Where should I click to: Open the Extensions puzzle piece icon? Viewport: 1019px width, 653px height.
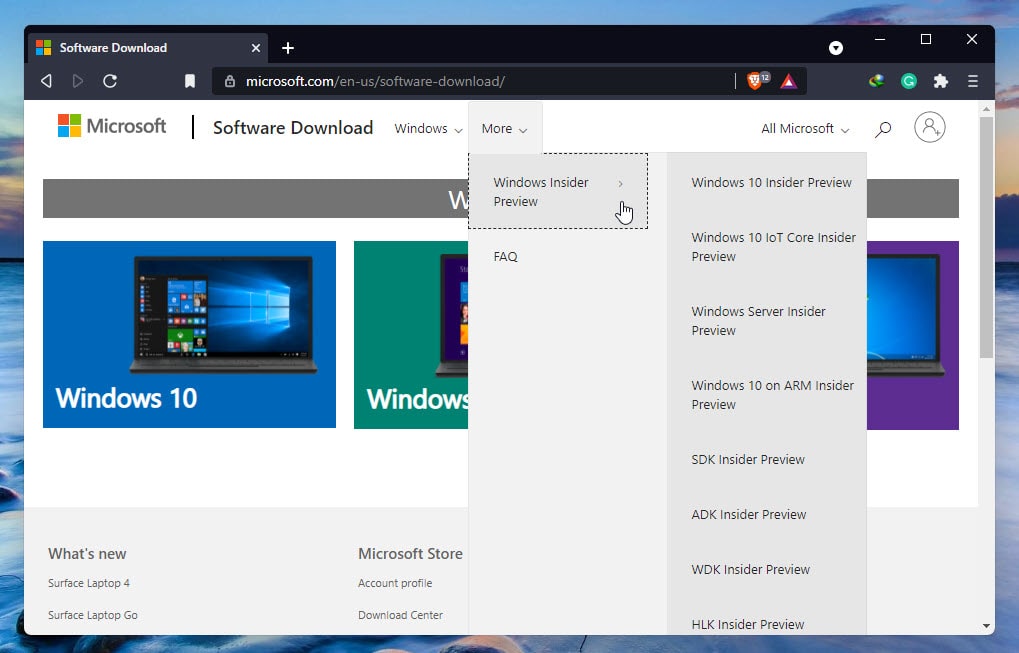[x=940, y=81]
